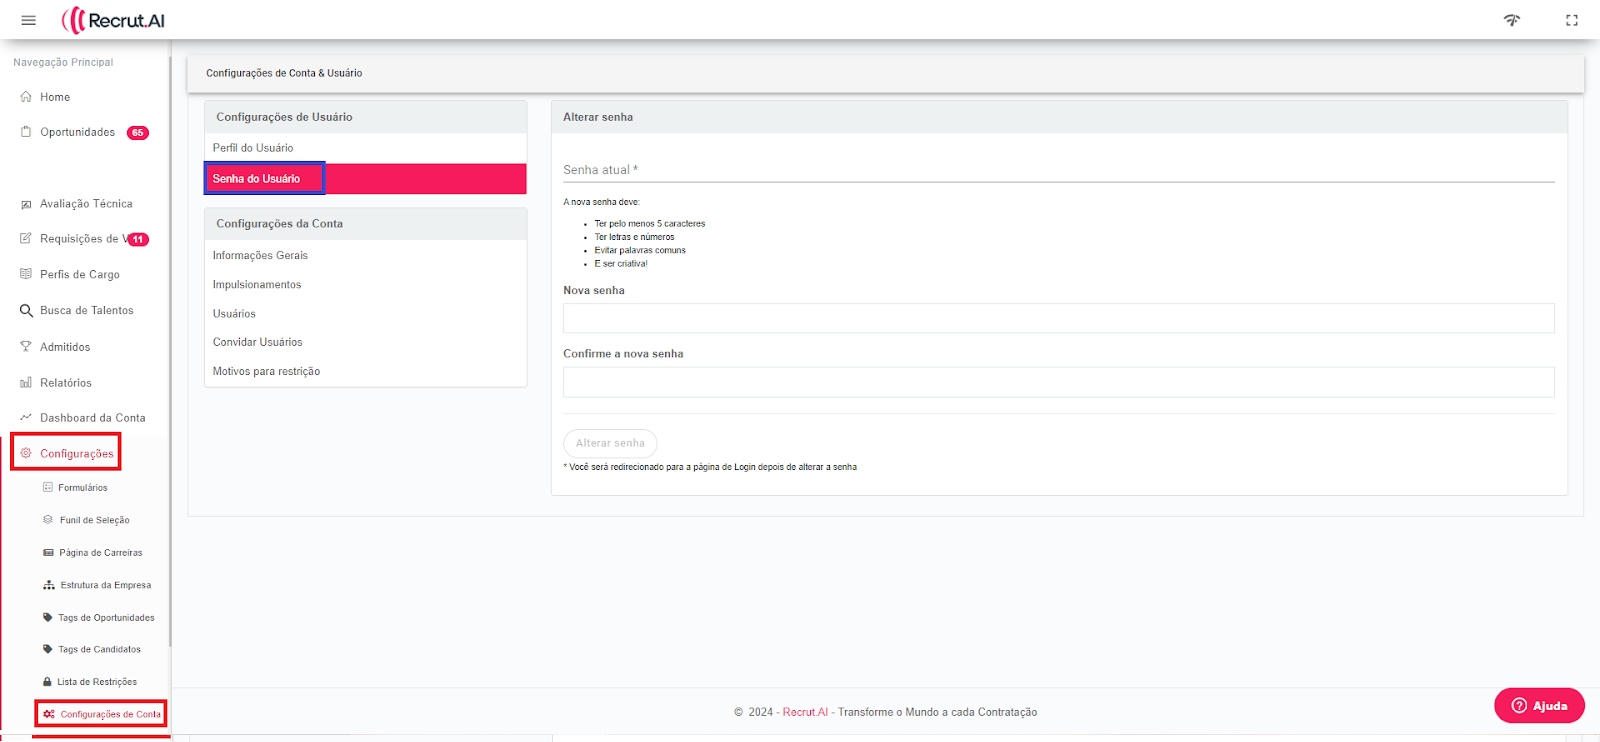Click the Senha atual input field
This screenshot has width=1600, height=742.
(1058, 170)
